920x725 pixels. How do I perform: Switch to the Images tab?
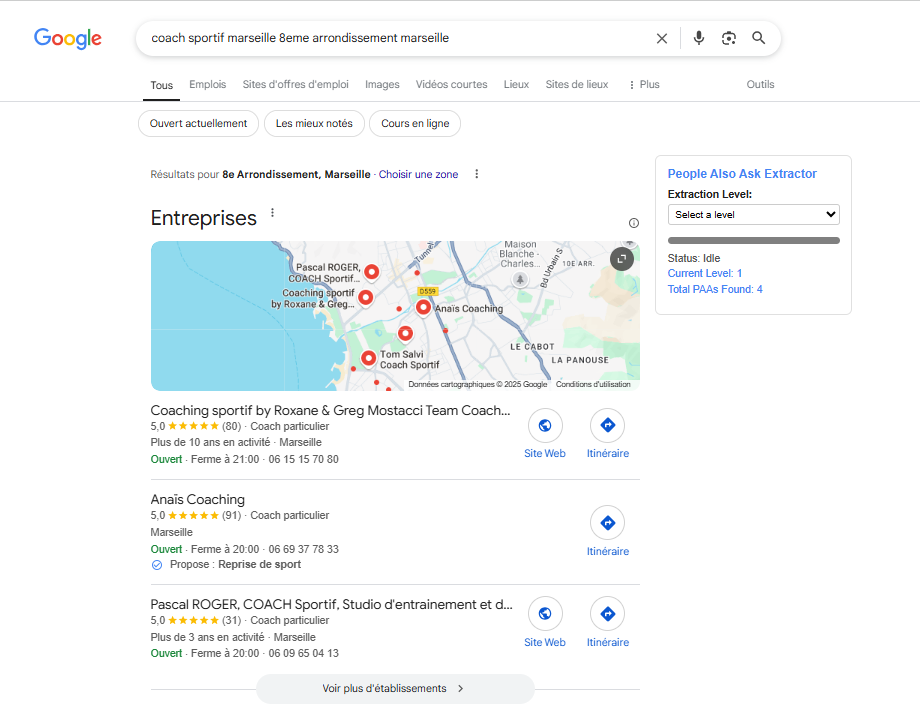[x=382, y=84]
